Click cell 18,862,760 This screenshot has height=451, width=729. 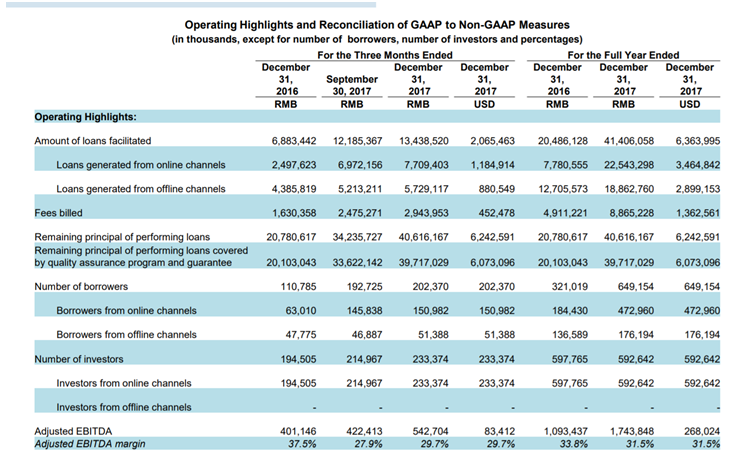point(629,189)
